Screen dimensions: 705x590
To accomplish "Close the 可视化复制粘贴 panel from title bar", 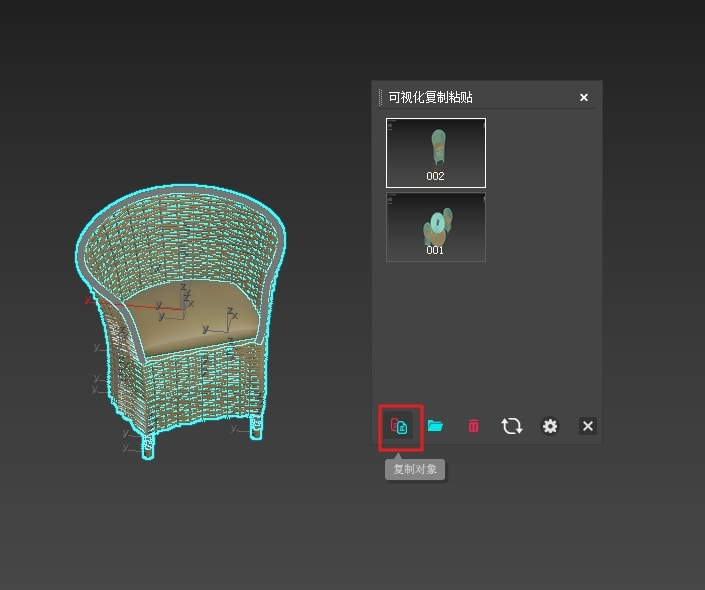I will tap(584, 97).
